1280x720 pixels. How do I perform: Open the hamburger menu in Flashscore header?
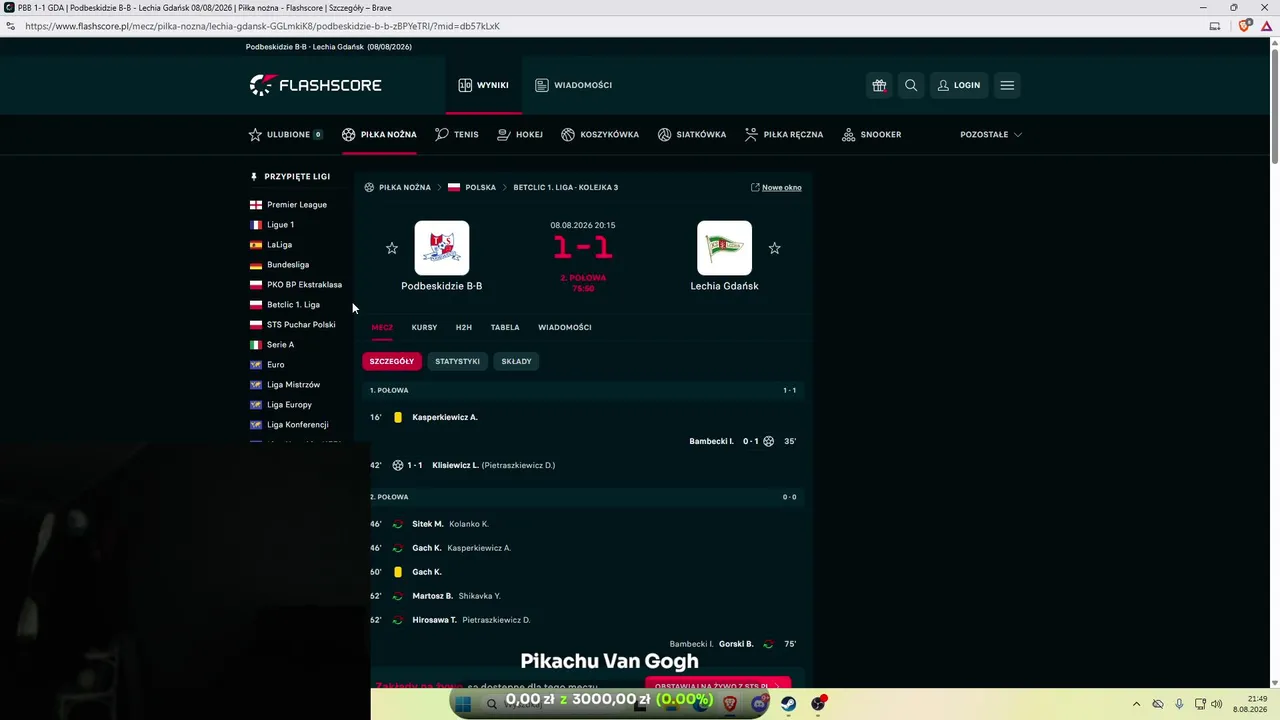click(1007, 85)
